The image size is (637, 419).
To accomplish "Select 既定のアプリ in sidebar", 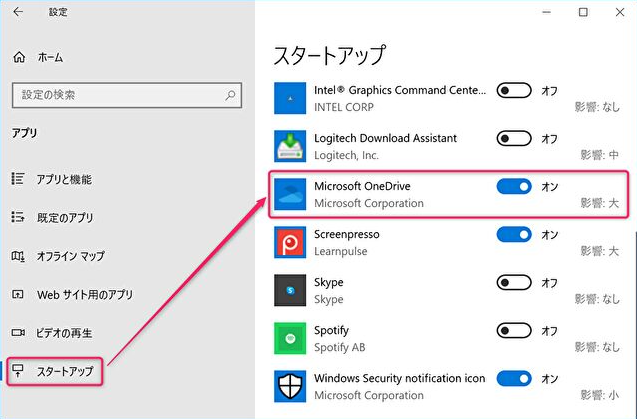I will 65,217.
